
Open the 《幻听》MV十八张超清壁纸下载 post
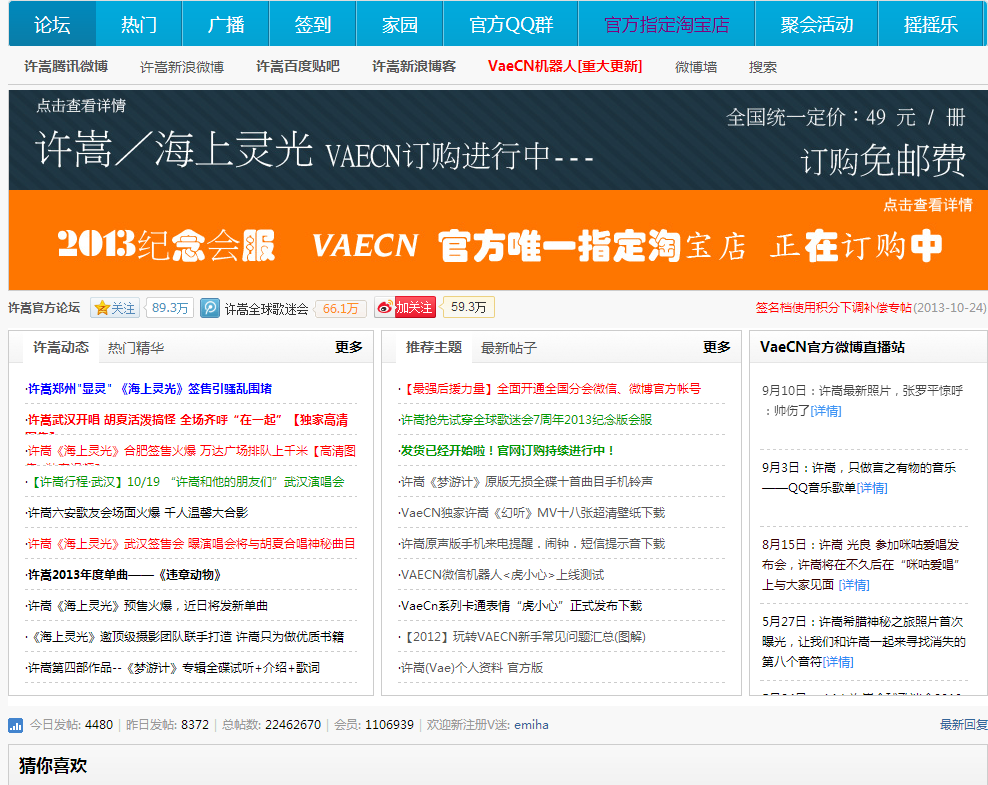533,512
